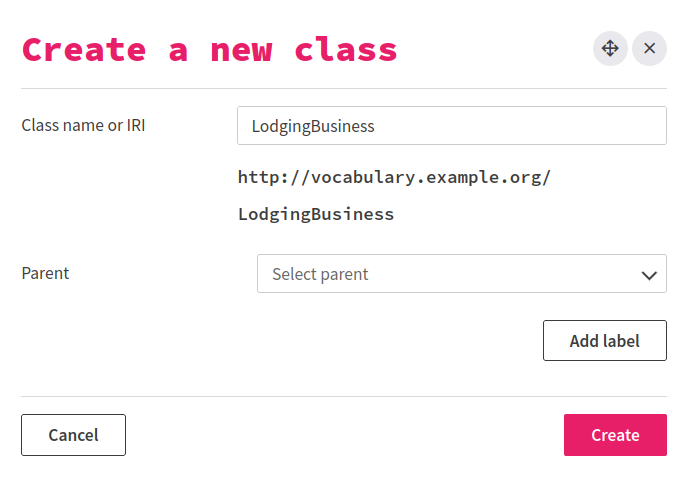Click the empty right end of name input
The image size is (692, 479).
[600, 126]
